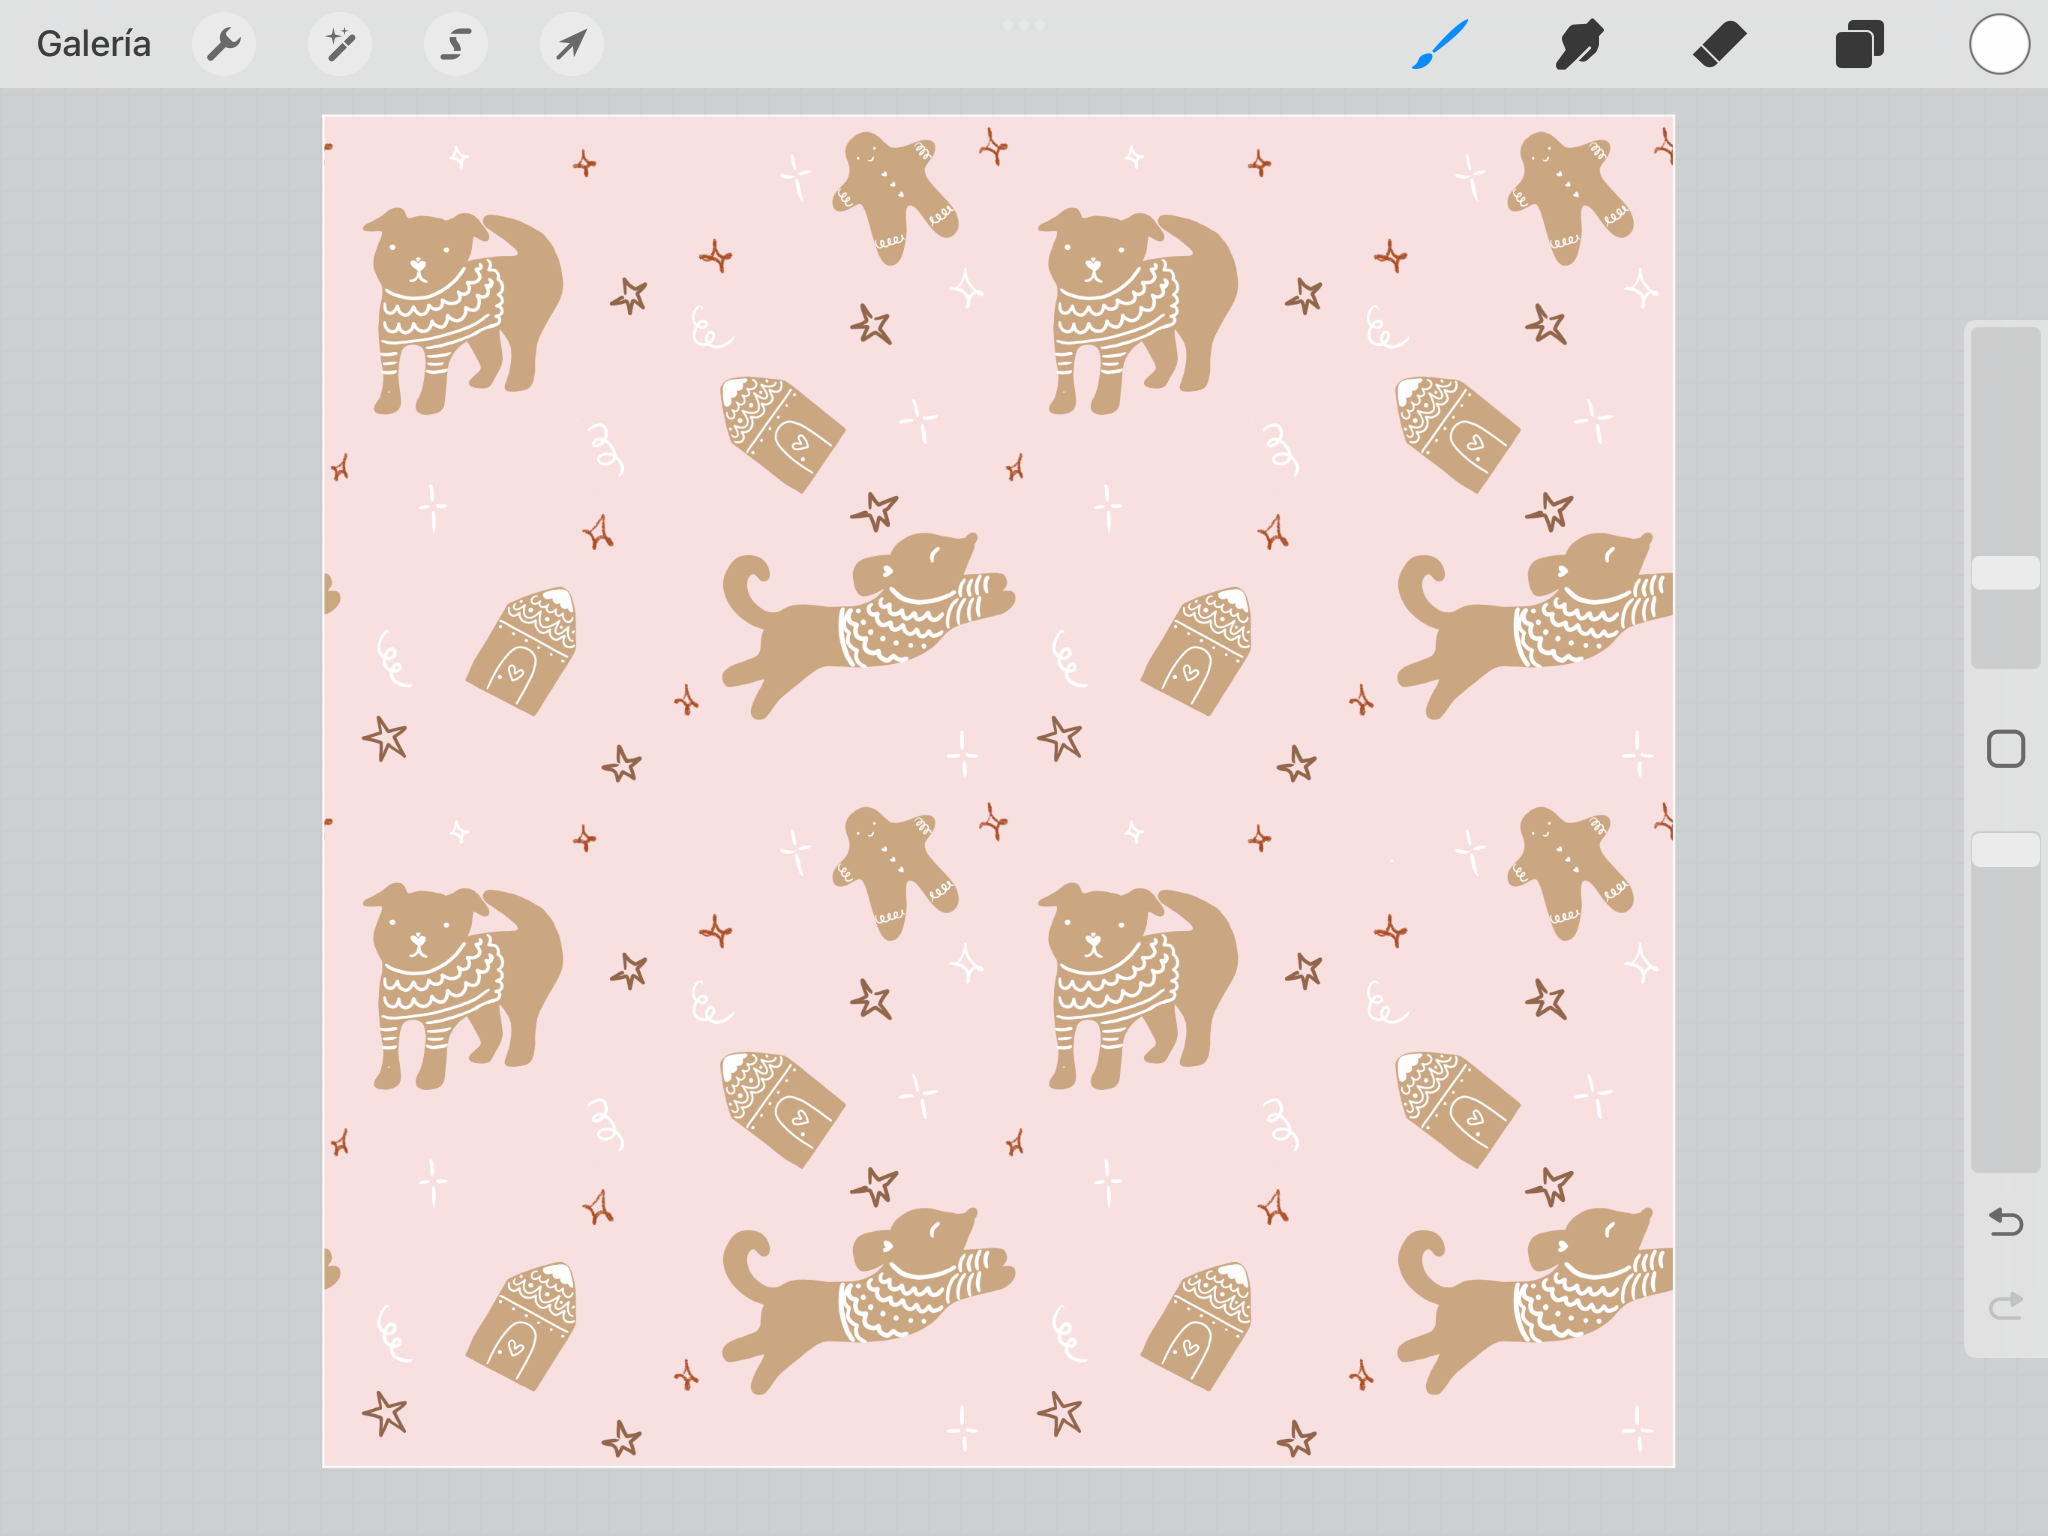2048x1536 pixels.
Task: Adjust the brush opacity slider handle
Action: click(x=2006, y=850)
